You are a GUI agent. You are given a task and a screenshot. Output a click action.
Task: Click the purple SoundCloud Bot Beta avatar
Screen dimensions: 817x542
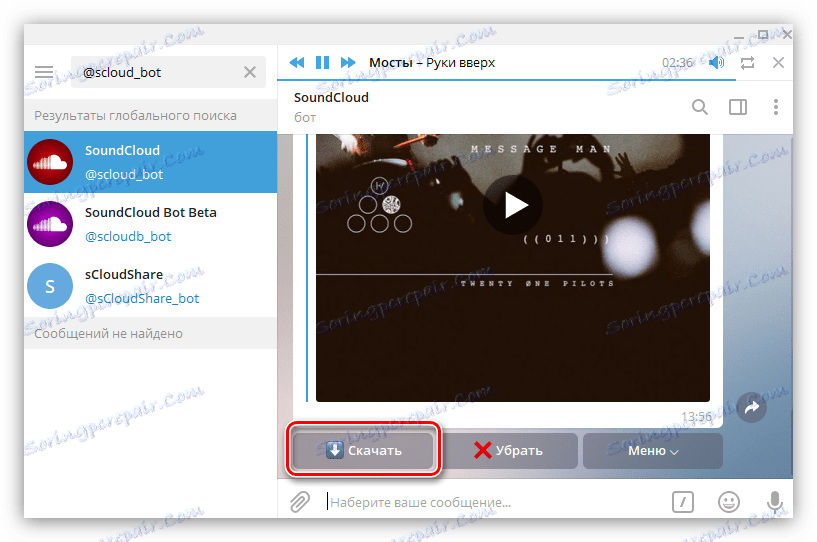pos(50,224)
